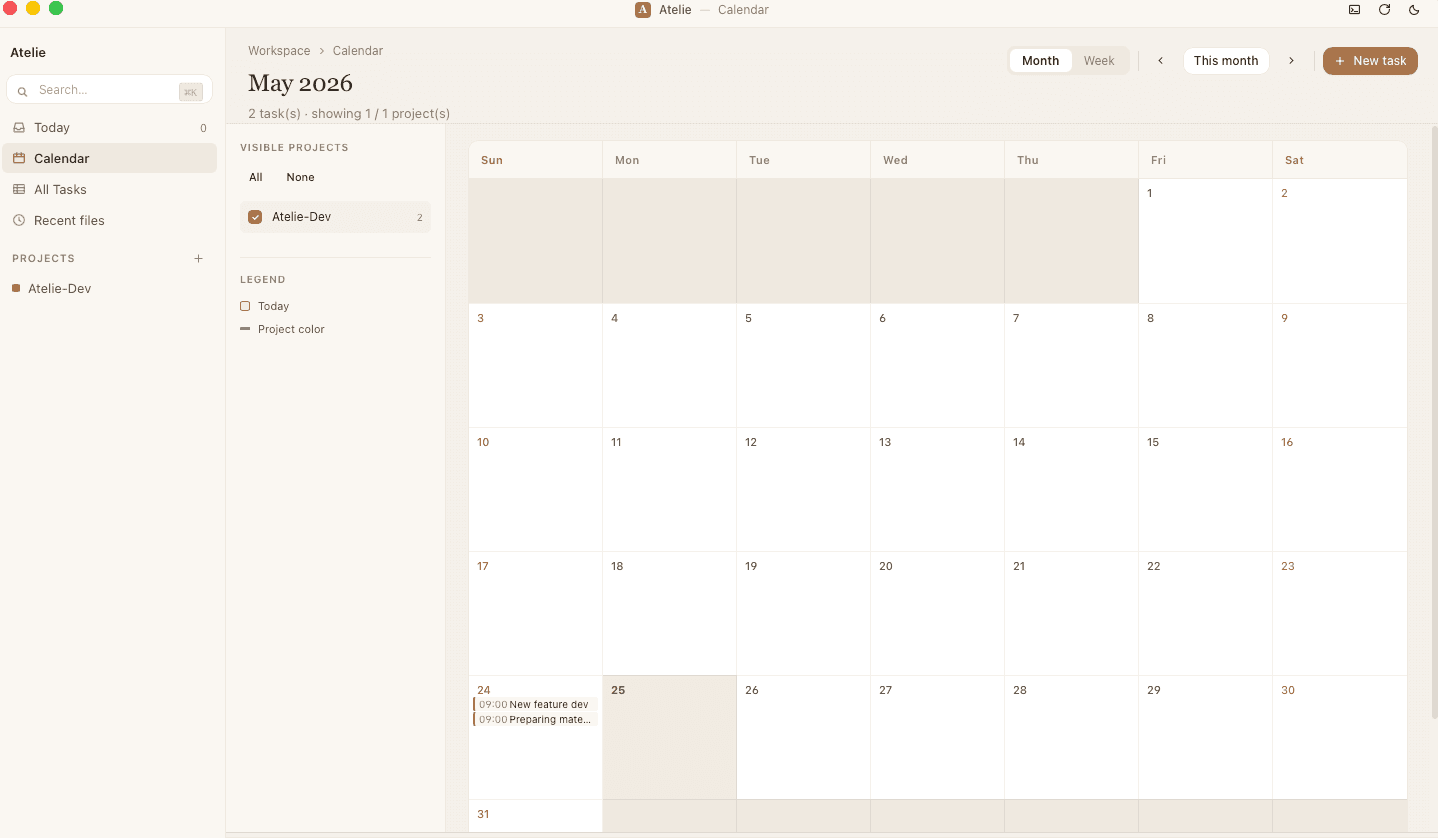
Task: Click the 'PROJECTS' sidebar section label
Action: [x=43, y=259]
